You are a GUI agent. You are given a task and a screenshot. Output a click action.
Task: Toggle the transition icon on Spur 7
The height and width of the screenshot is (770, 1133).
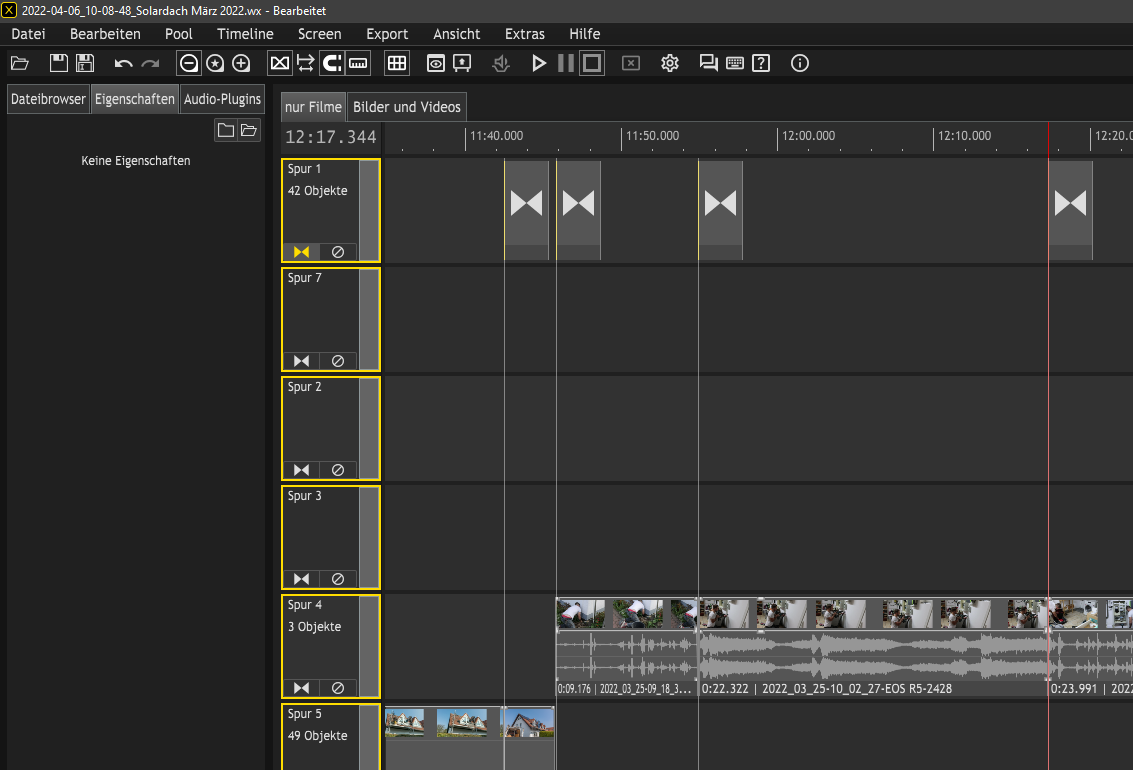tap(301, 361)
